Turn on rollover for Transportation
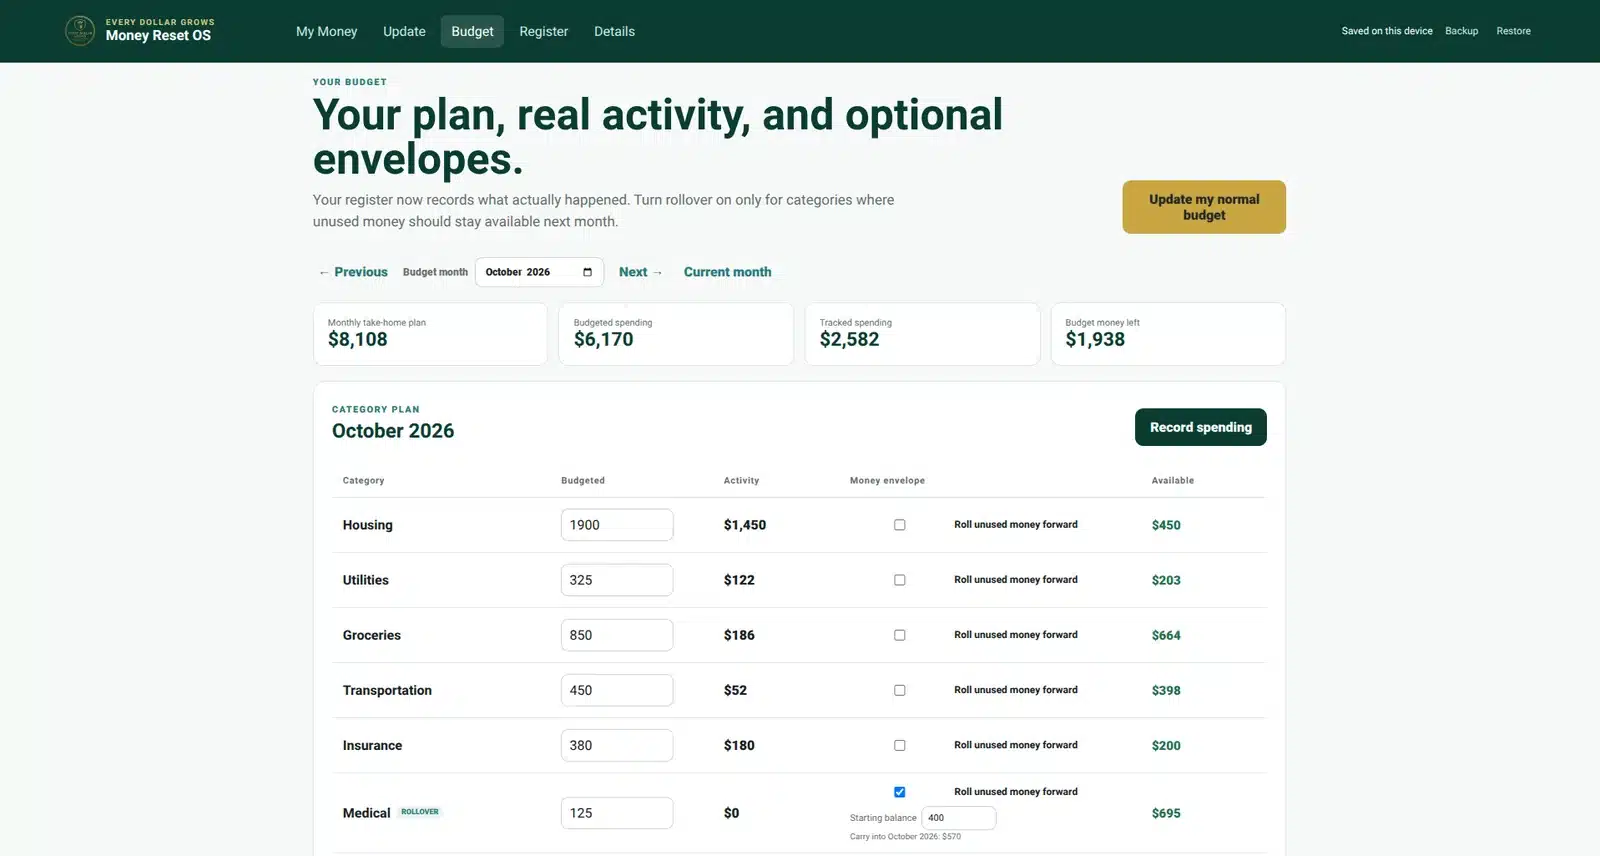The height and width of the screenshot is (856, 1600). [x=900, y=690]
